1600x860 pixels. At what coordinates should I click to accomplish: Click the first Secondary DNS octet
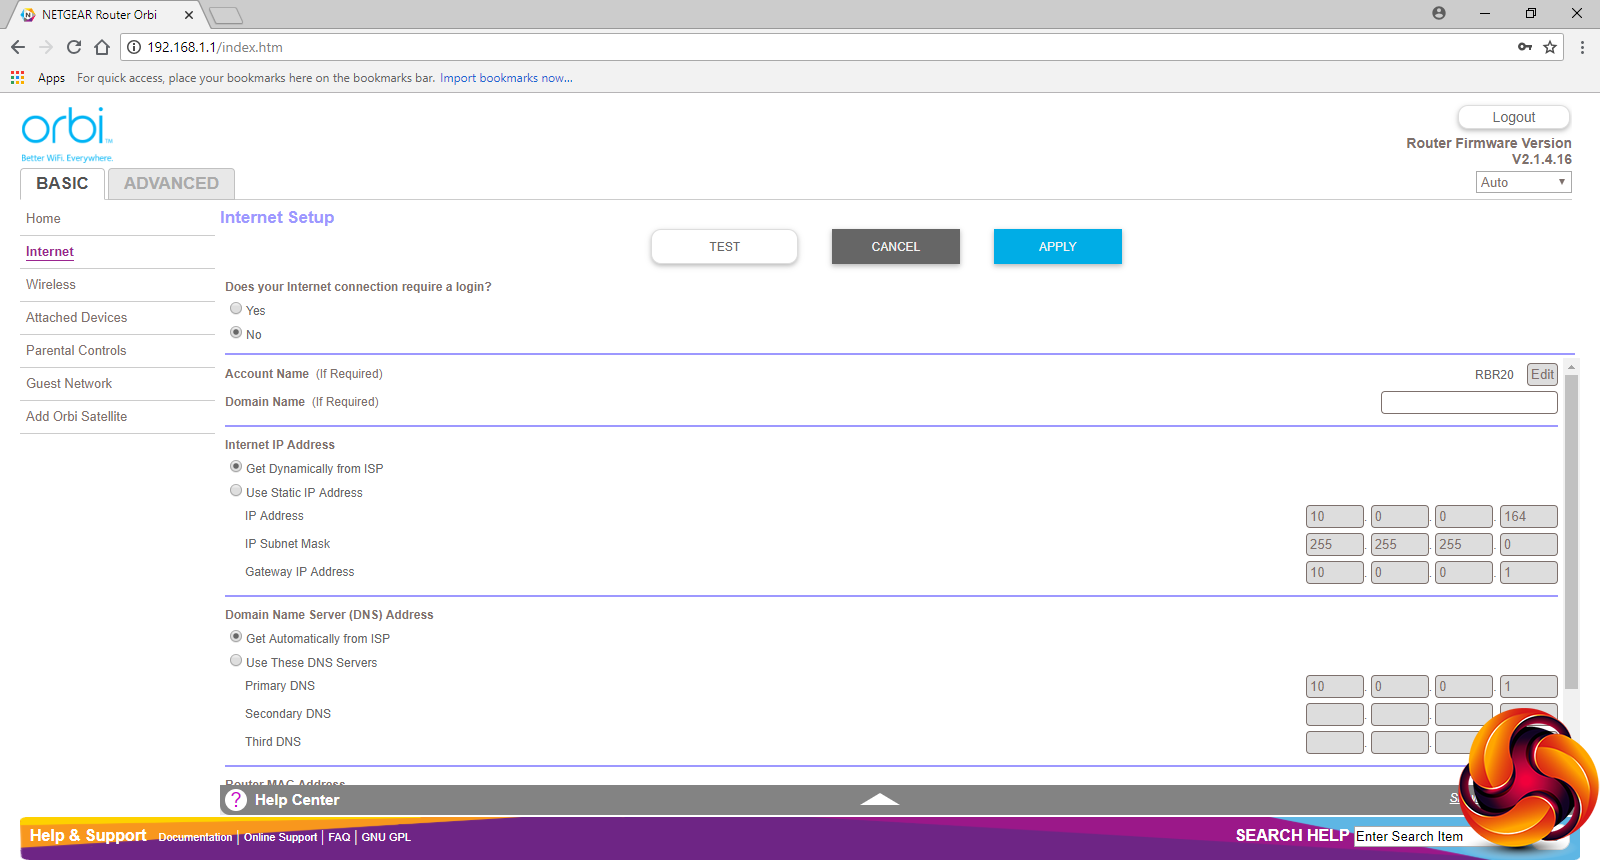1335,714
